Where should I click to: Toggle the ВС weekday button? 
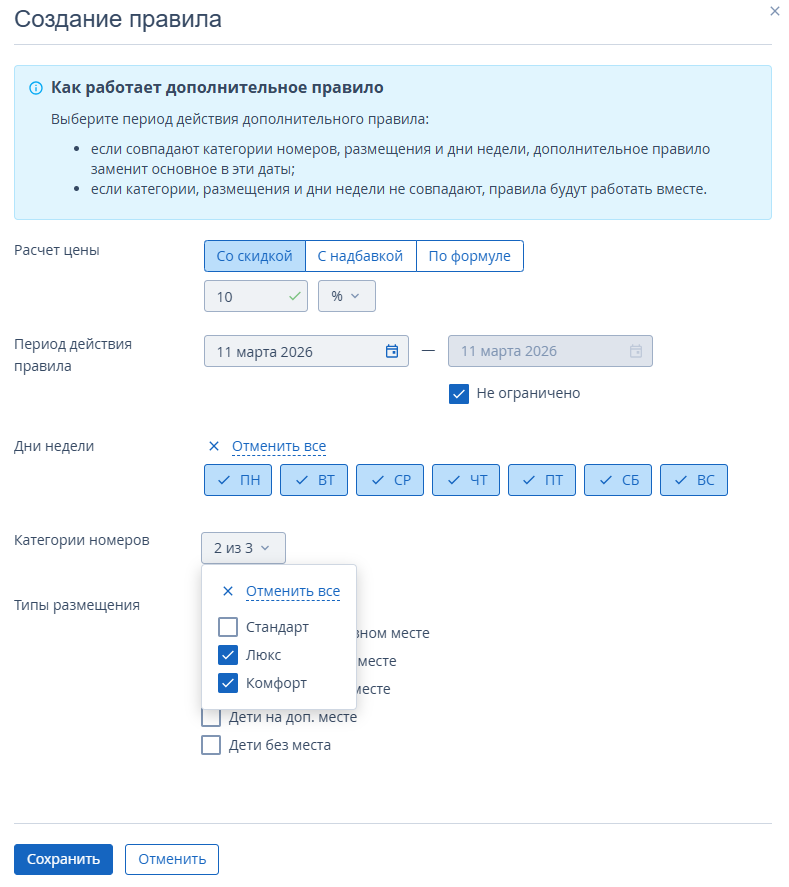tap(694, 480)
